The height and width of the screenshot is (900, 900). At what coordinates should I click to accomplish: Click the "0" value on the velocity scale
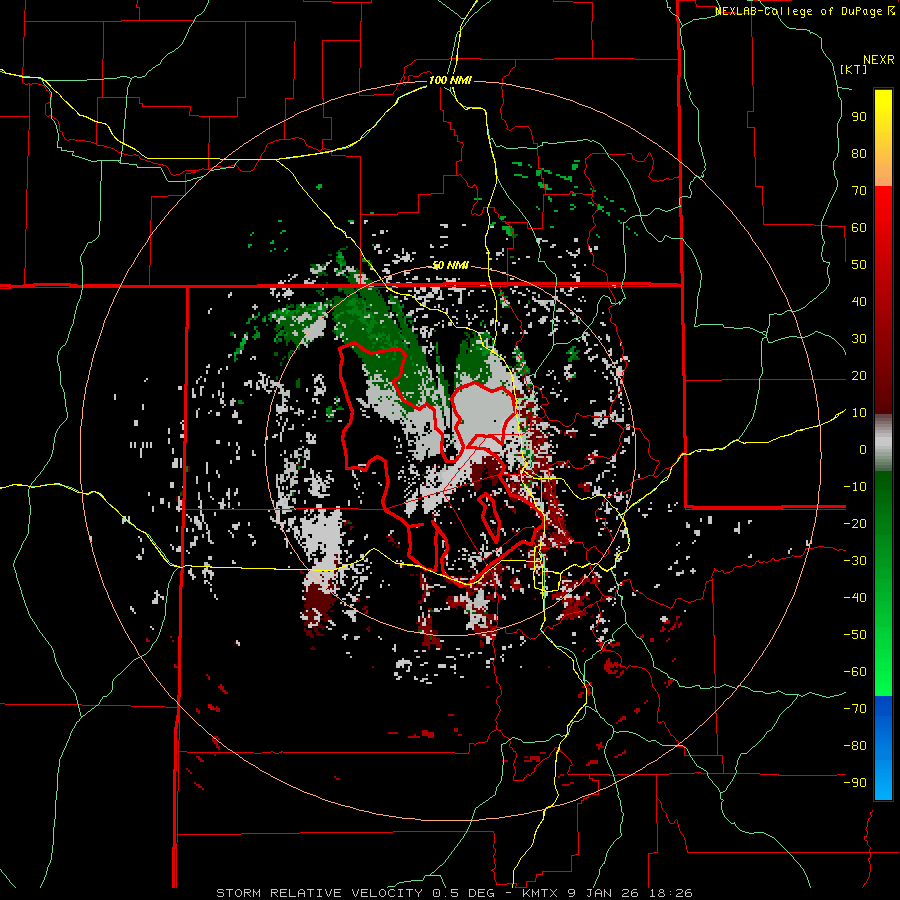point(863,449)
